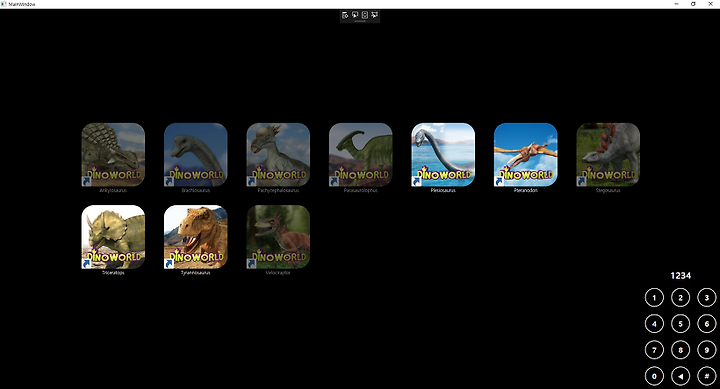Launch the Plesiosaurus DinoWorld shortcut
This screenshot has width=720, height=389.
point(443,154)
